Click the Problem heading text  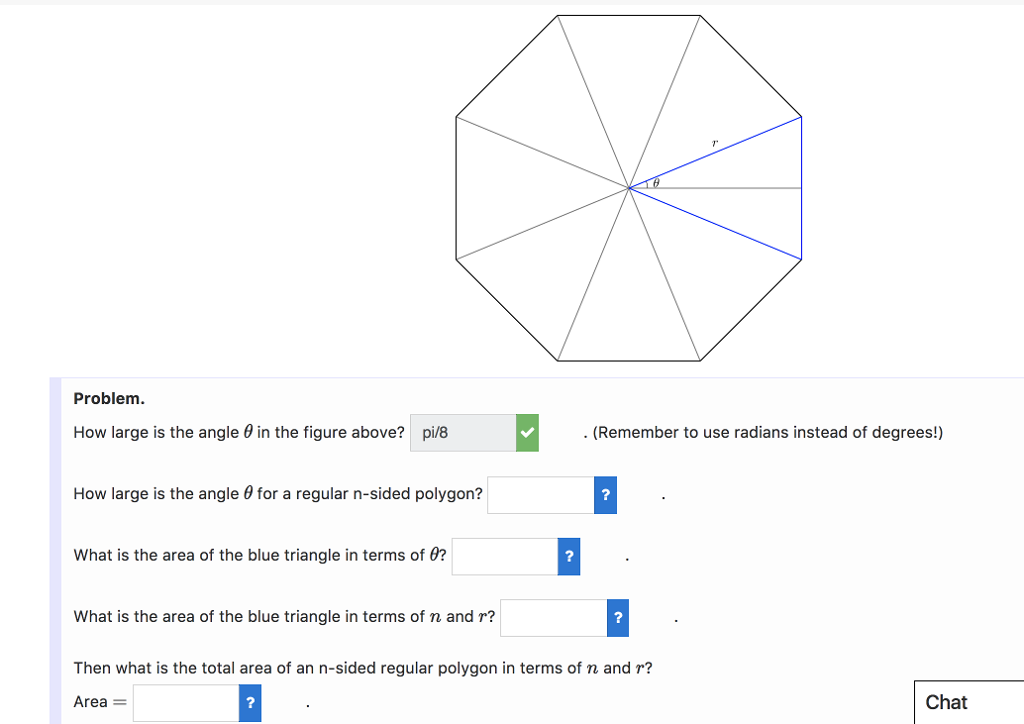point(109,398)
